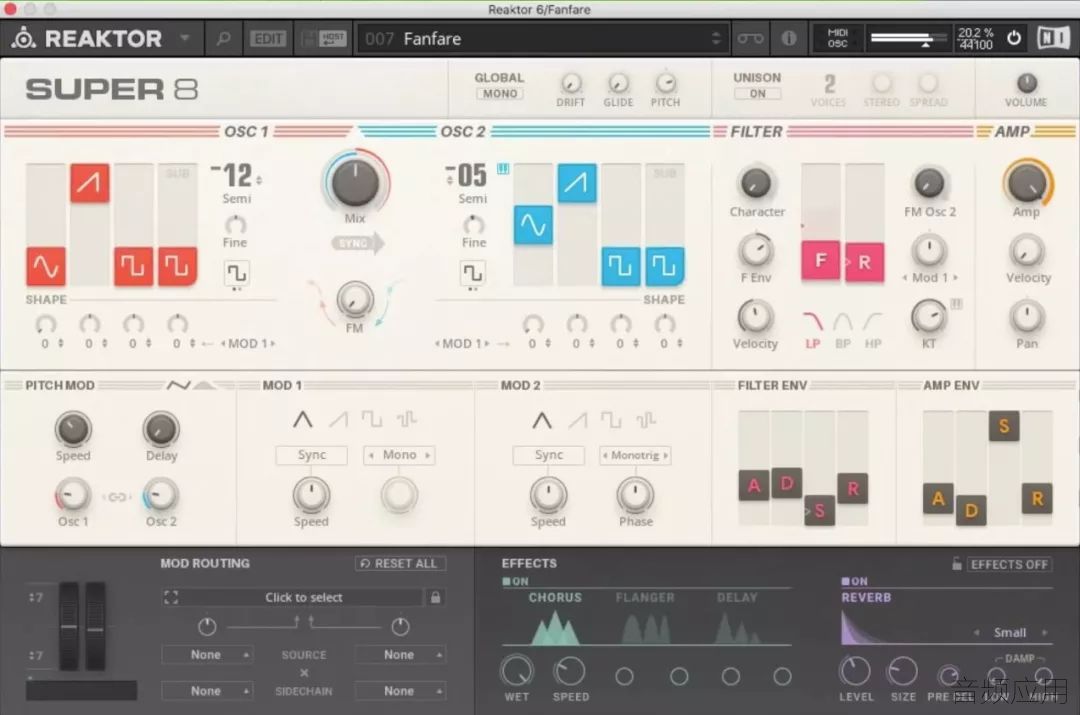The height and width of the screenshot is (715, 1080).
Task: Switch to the CHORUS effect tab
Action: tap(555, 597)
